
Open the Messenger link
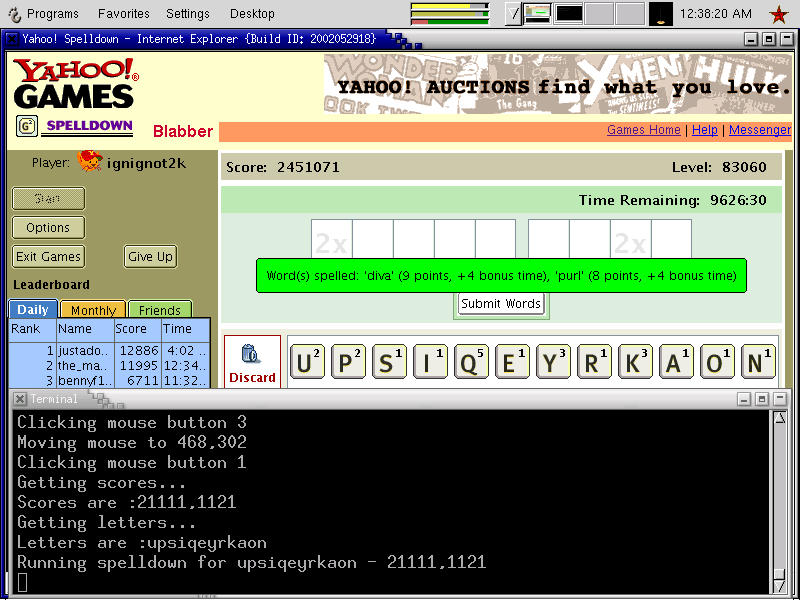point(760,130)
